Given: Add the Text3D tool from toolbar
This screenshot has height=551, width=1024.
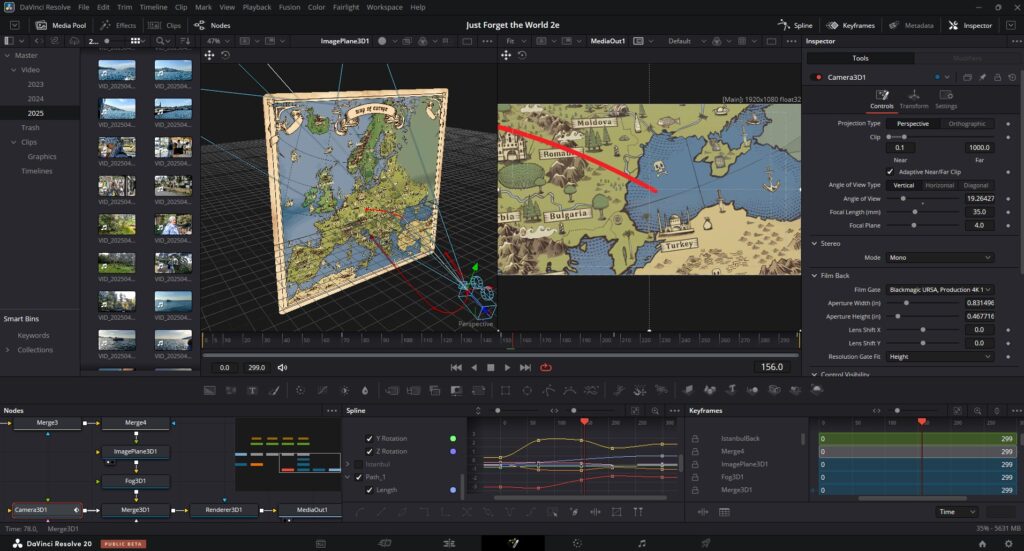Looking at the screenshot, I should coord(732,390).
